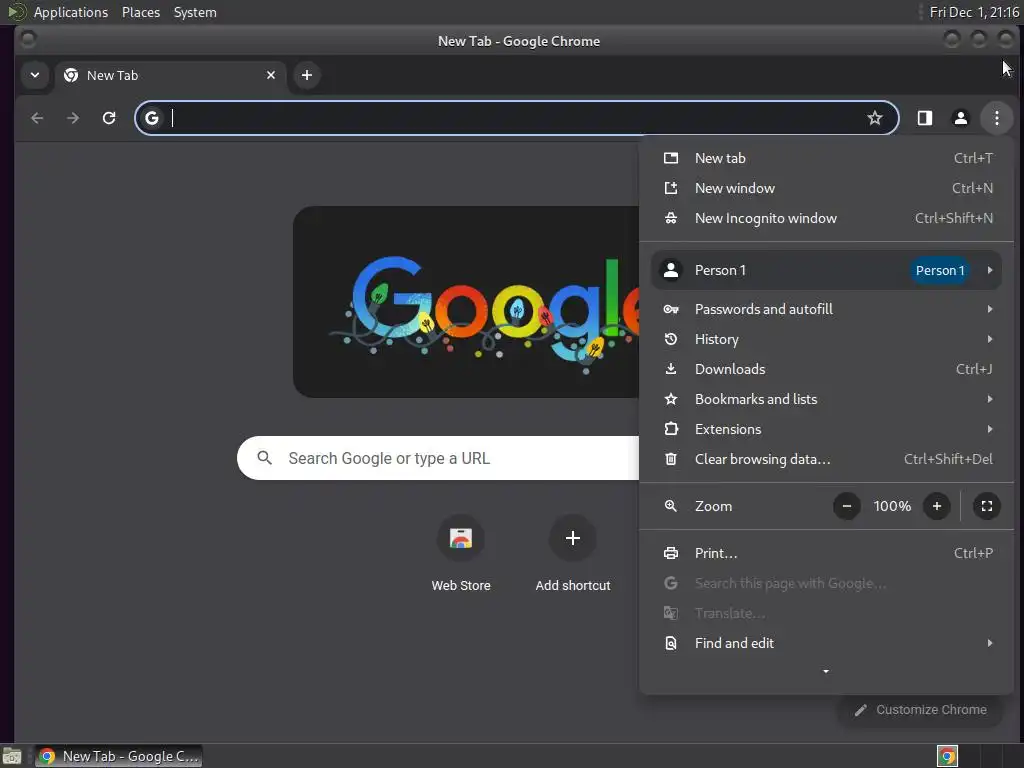Open the Person 1 profile submenu
Image resolution: width=1024 pixels, height=768 pixels.
tap(826, 270)
